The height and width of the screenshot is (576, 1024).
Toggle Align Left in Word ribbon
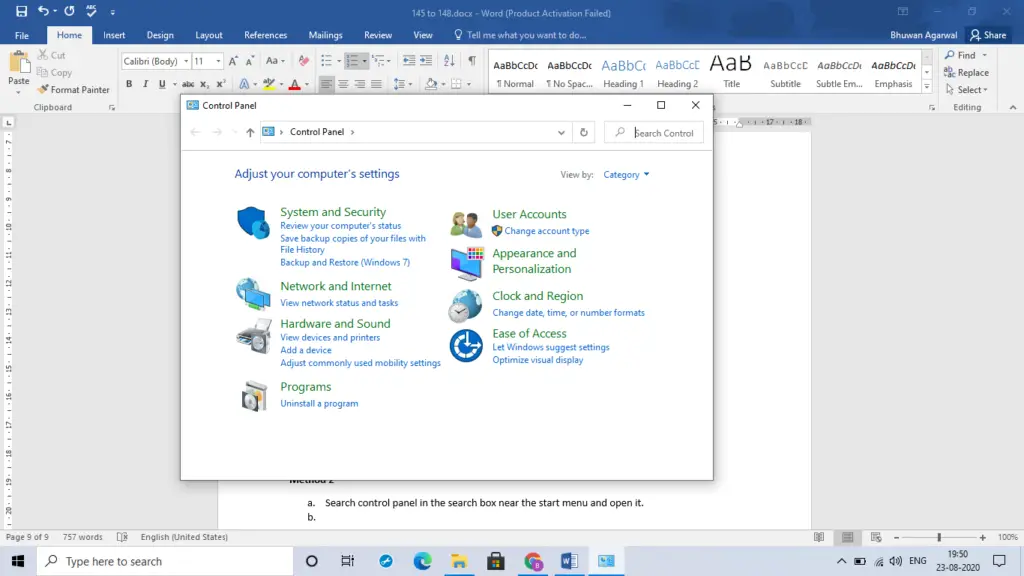326,84
